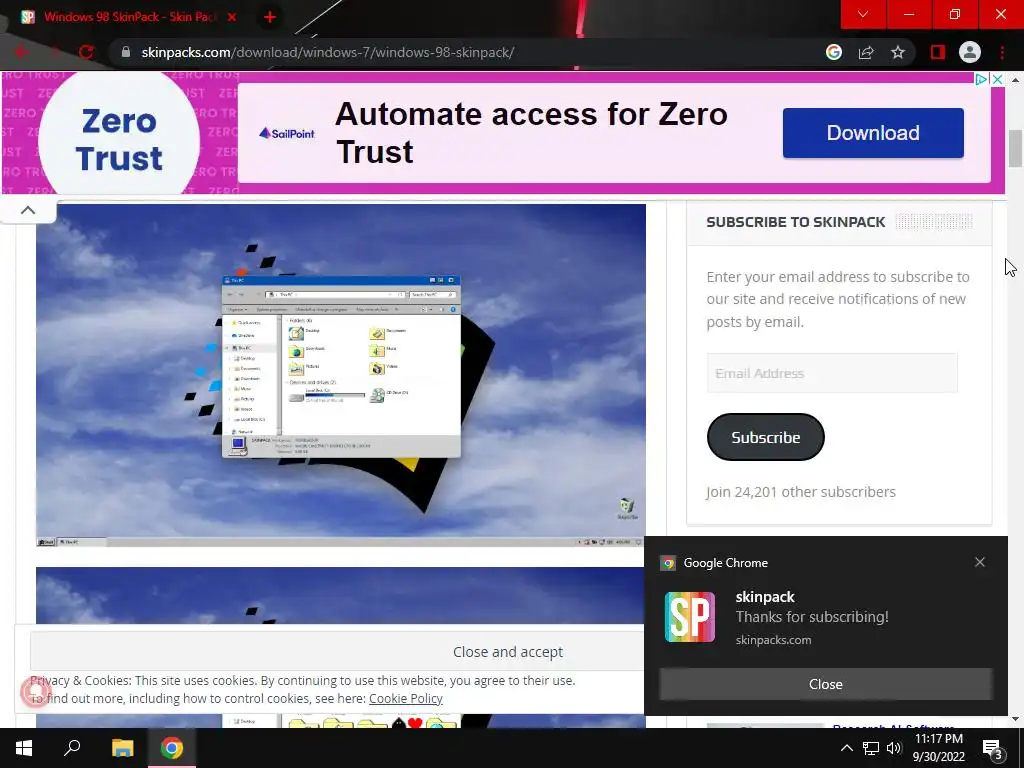Click the page vertical scrollbar thumb
The width and height of the screenshot is (1024, 768).
1015,149
